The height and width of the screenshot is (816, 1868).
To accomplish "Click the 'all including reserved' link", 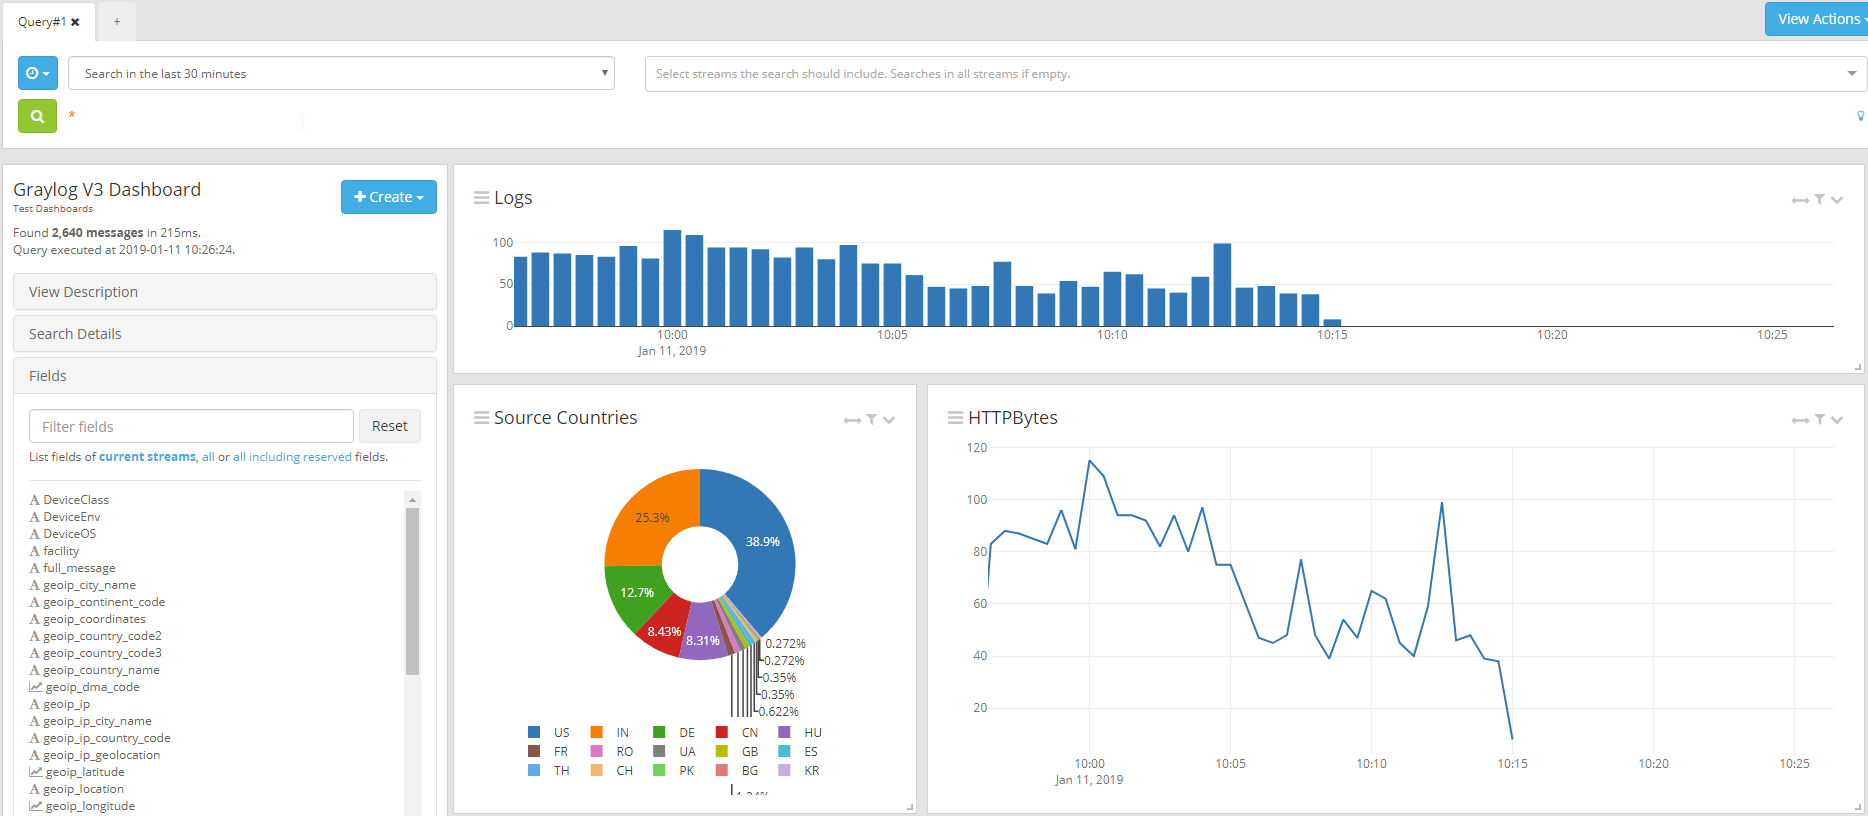I will (292, 457).
